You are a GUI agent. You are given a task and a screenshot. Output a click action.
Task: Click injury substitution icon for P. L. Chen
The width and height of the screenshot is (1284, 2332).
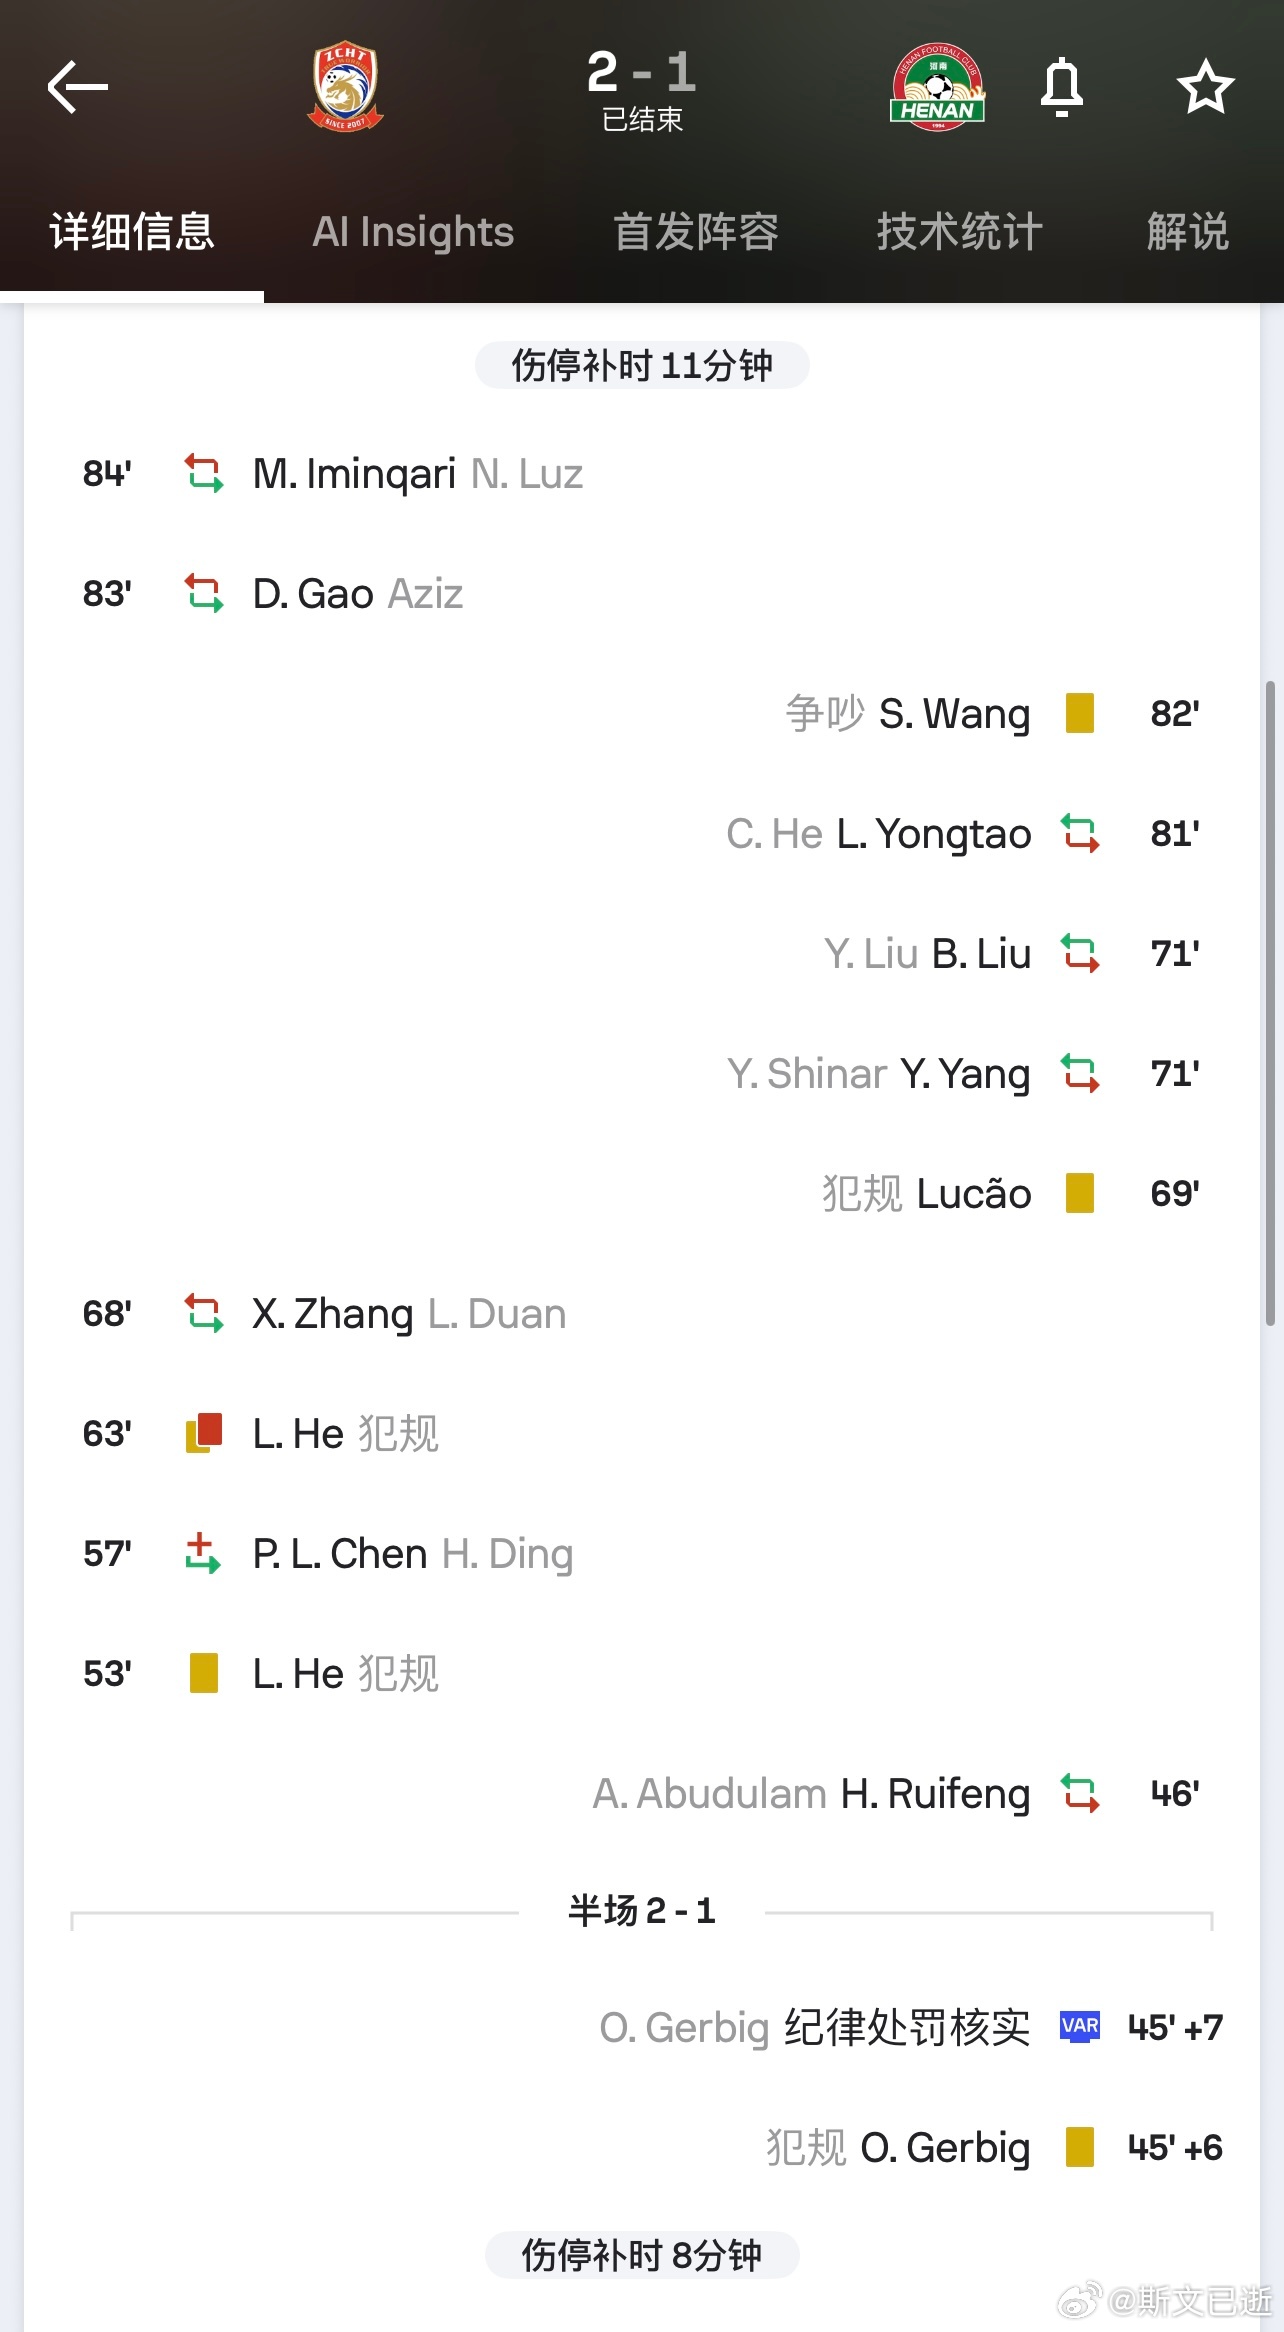pos(204,1553)
